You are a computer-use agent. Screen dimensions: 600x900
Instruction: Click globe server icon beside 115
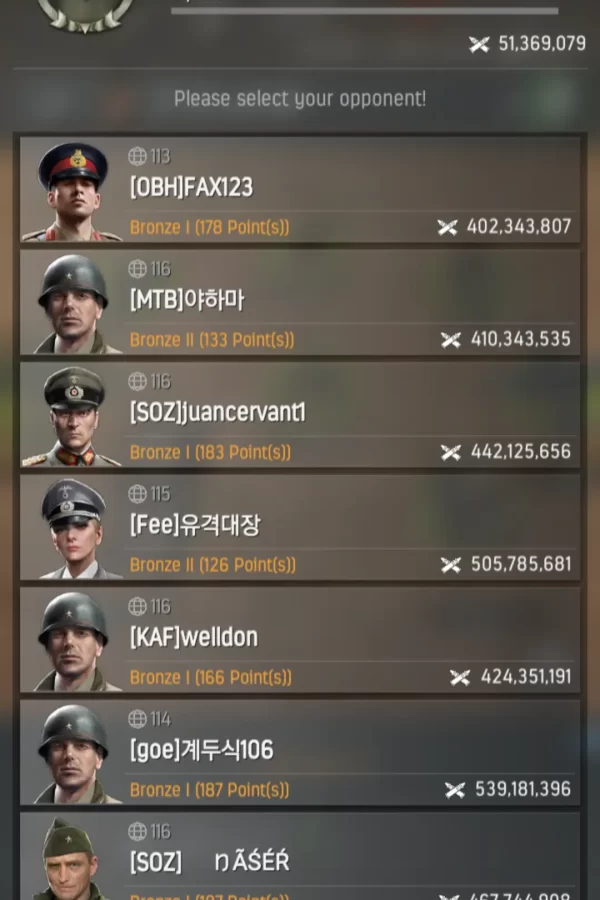click(137, 493)
